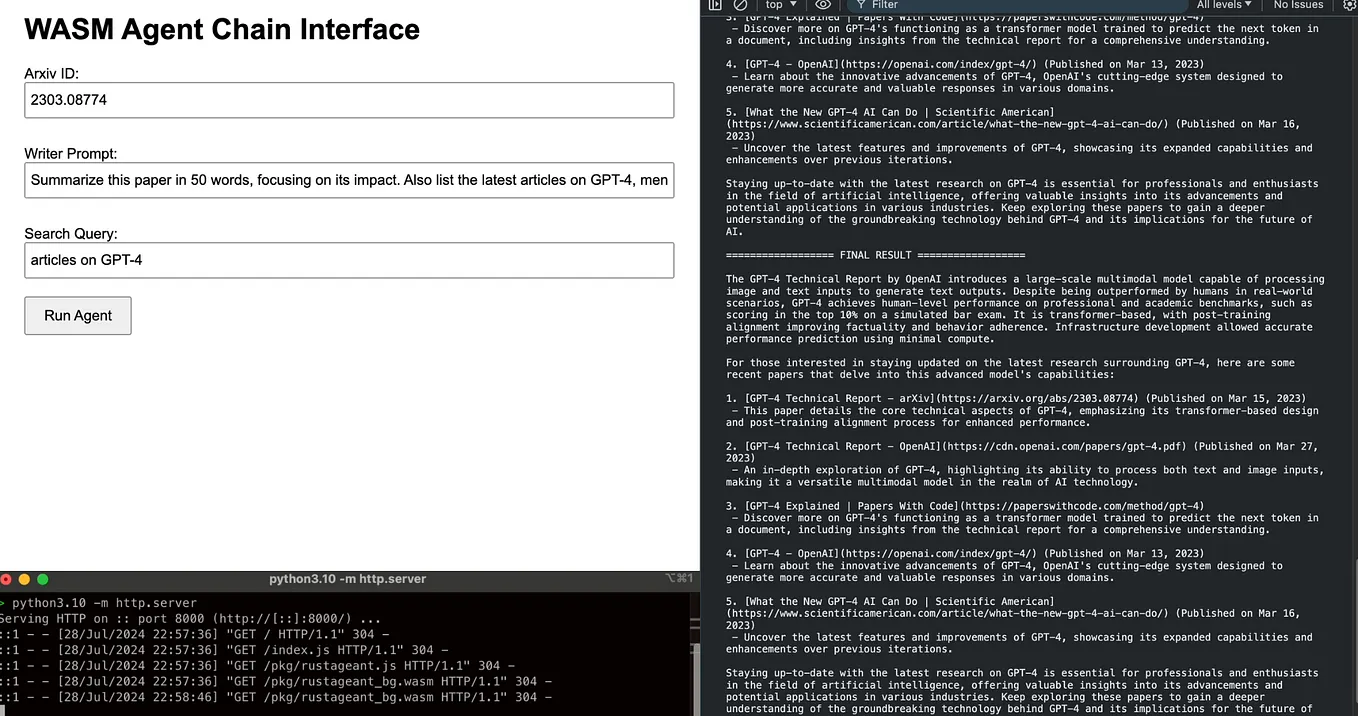Click inside the Writer Prompt text box
The width and height of the screenshot is (1358, 716).
coord(348,180)
